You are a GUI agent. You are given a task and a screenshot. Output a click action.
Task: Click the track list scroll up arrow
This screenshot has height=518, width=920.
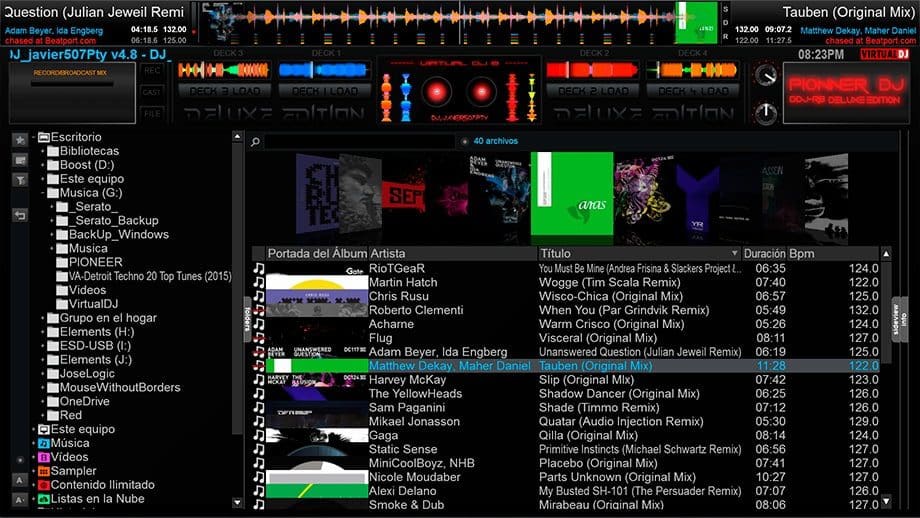click(886, 253)
